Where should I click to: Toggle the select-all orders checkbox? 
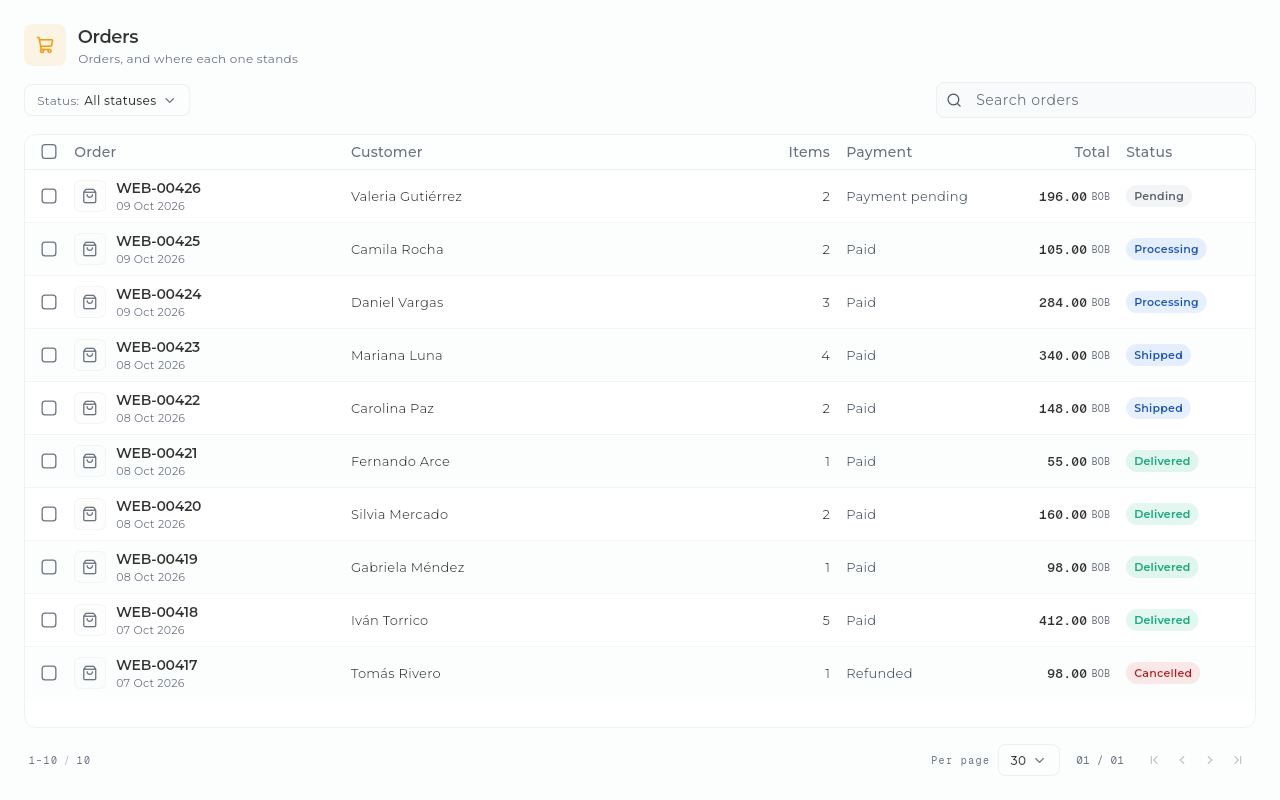49,152
